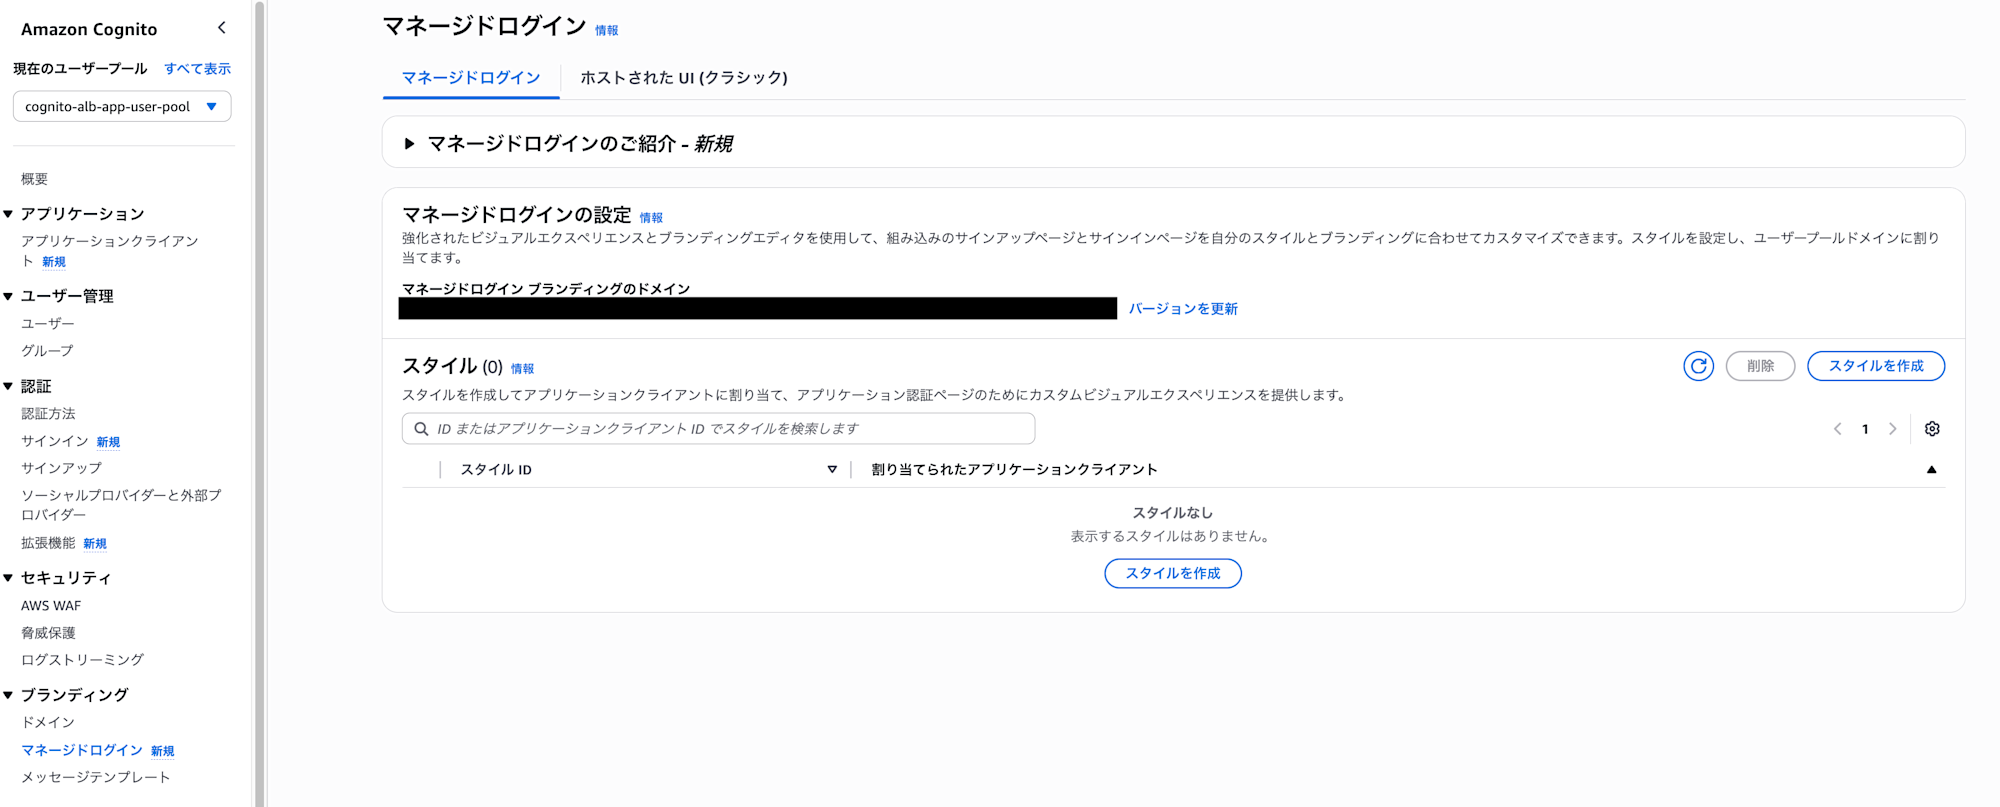Click the スタイル ID column header
This screenshot has width=2000, height=807.
point(496,469)
